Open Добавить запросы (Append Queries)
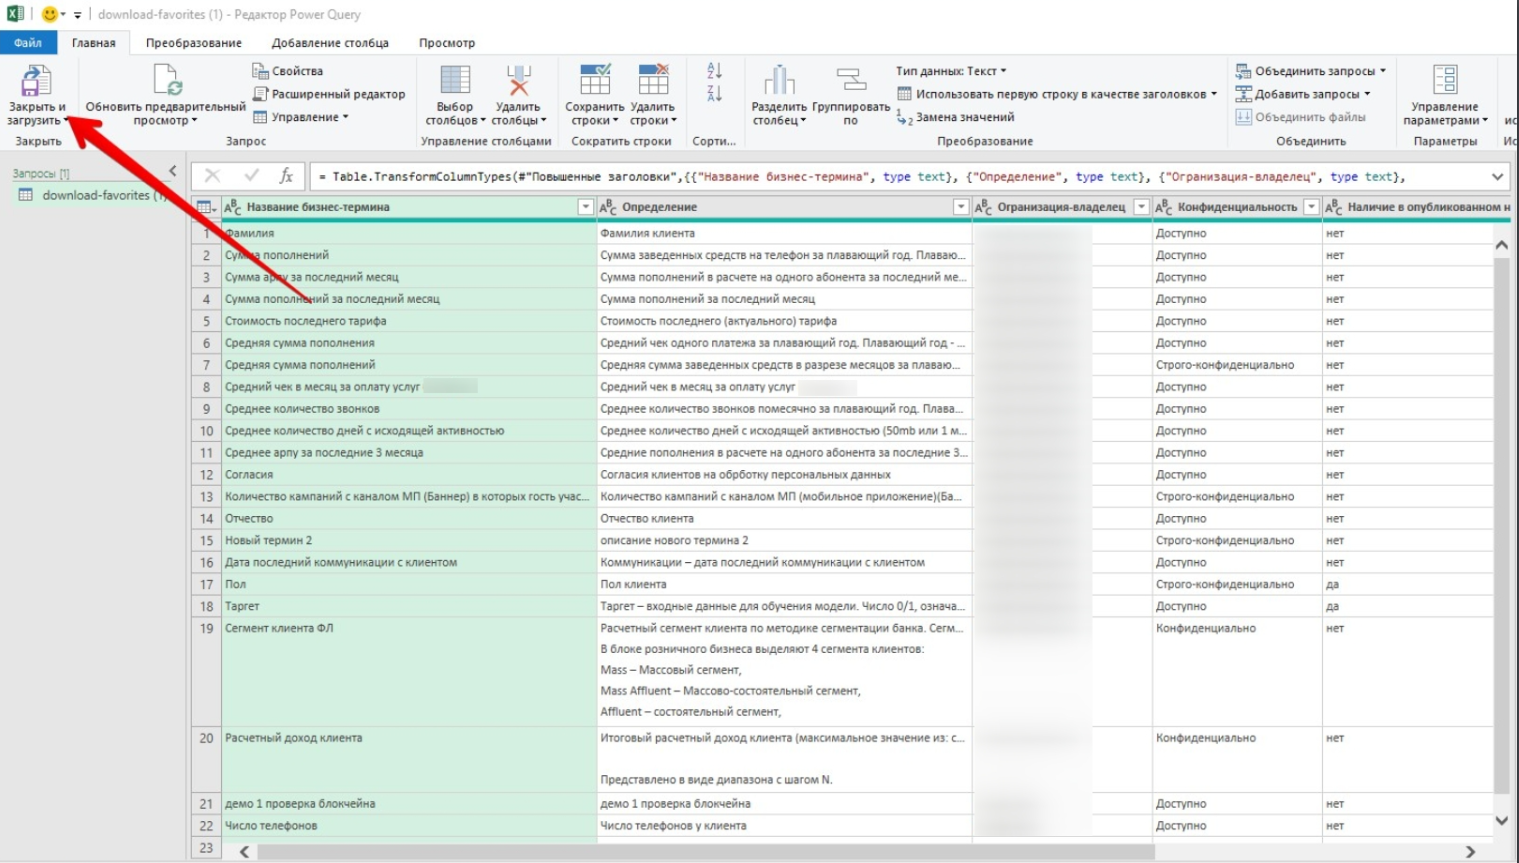 1303,94
